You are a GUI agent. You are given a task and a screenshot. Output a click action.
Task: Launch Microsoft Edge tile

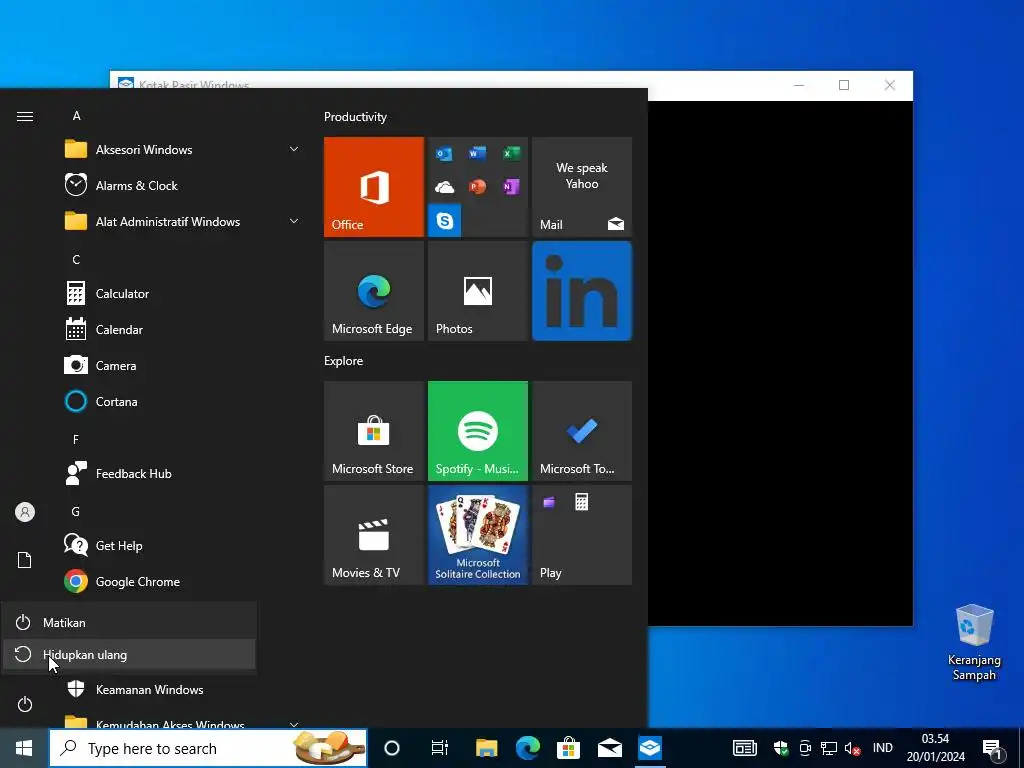click(x=374, y=291)
